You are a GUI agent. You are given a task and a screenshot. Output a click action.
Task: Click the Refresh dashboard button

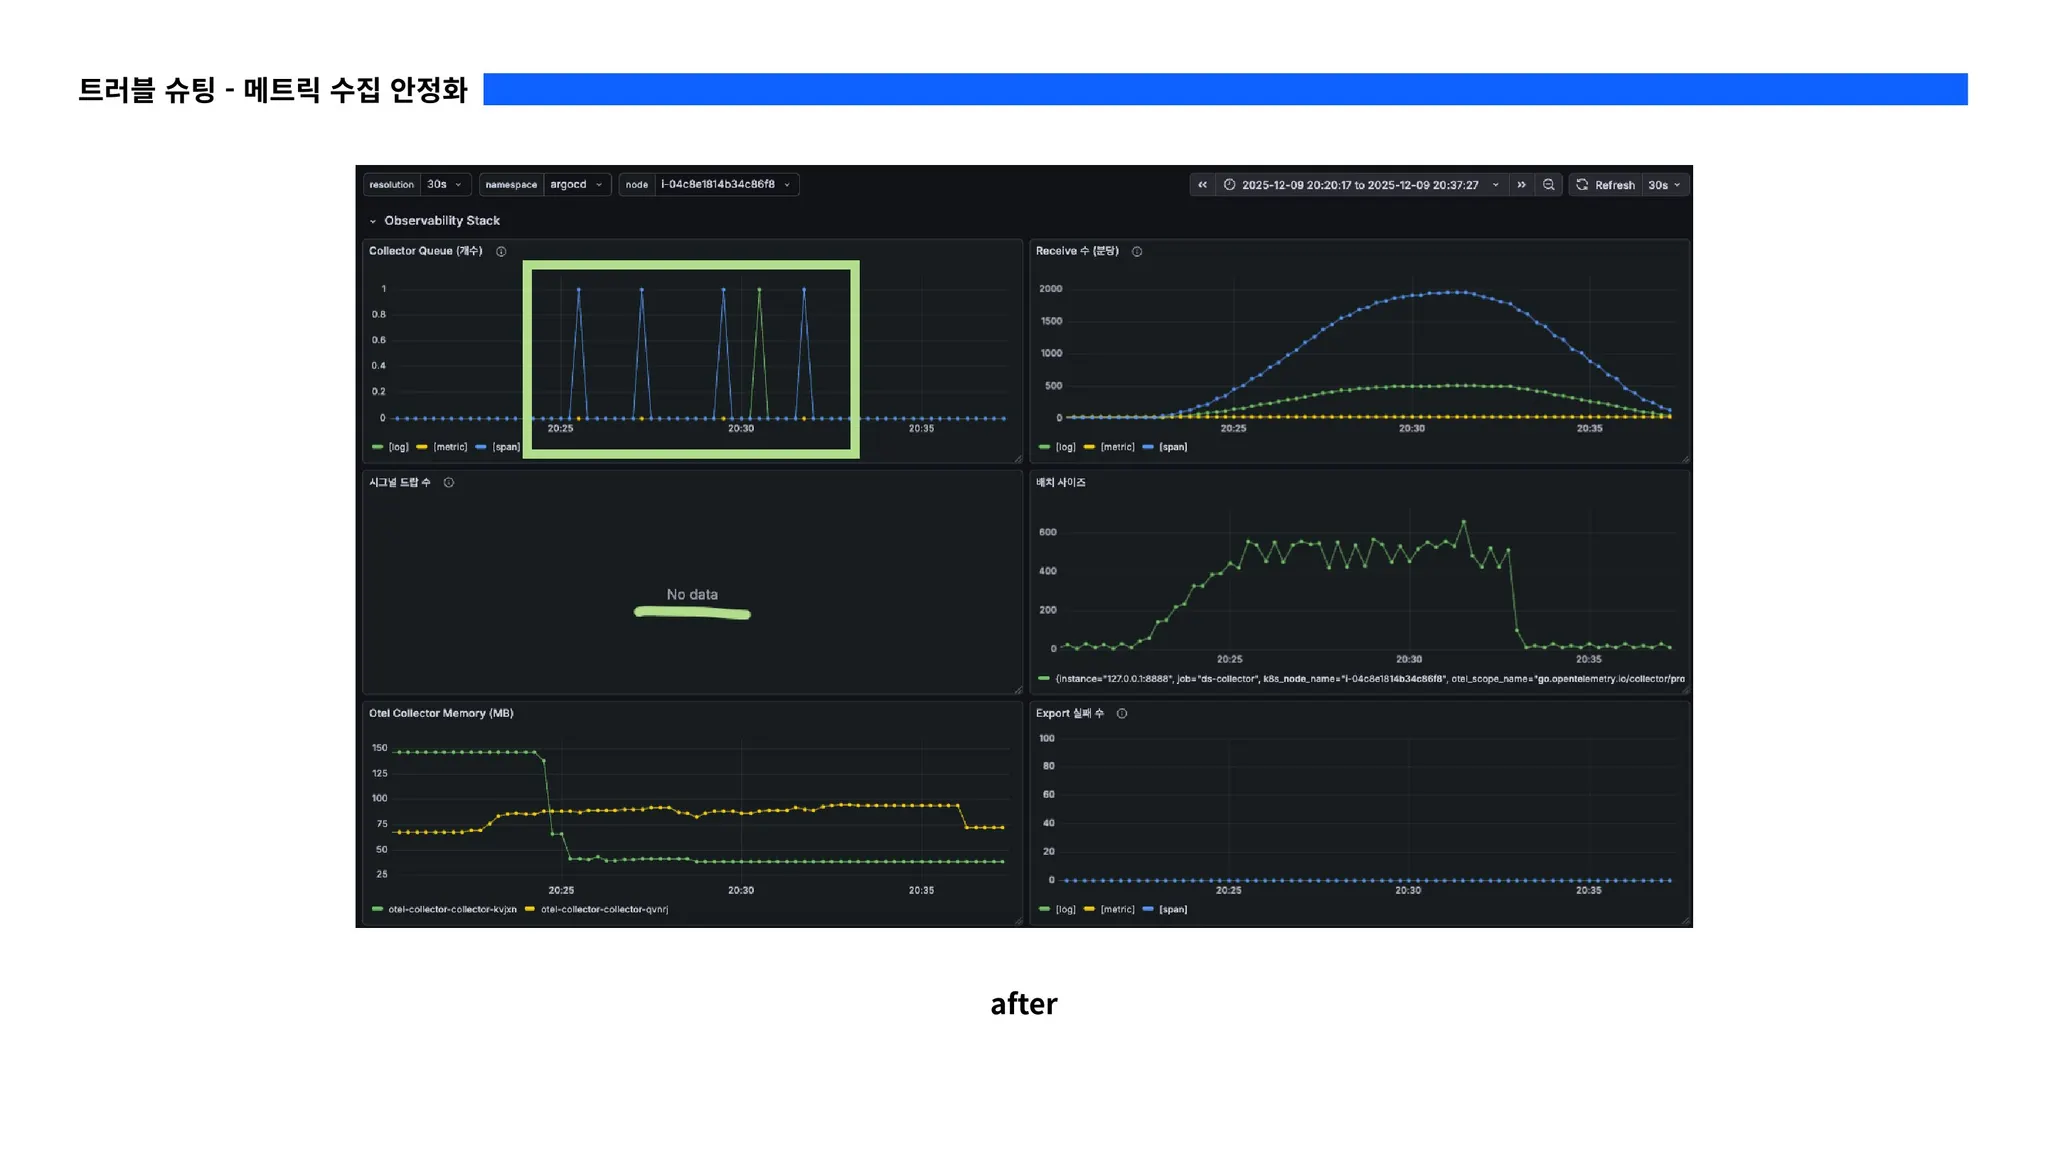click(1605, 185)
